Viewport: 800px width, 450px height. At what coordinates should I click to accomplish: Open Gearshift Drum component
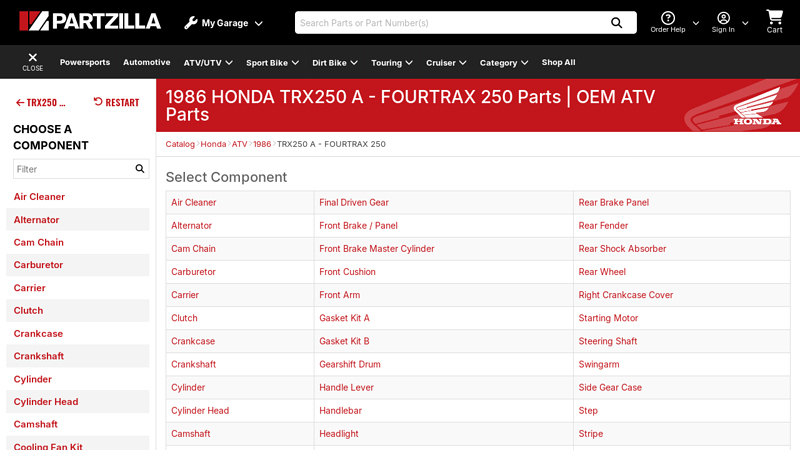(x=349, y=364)
